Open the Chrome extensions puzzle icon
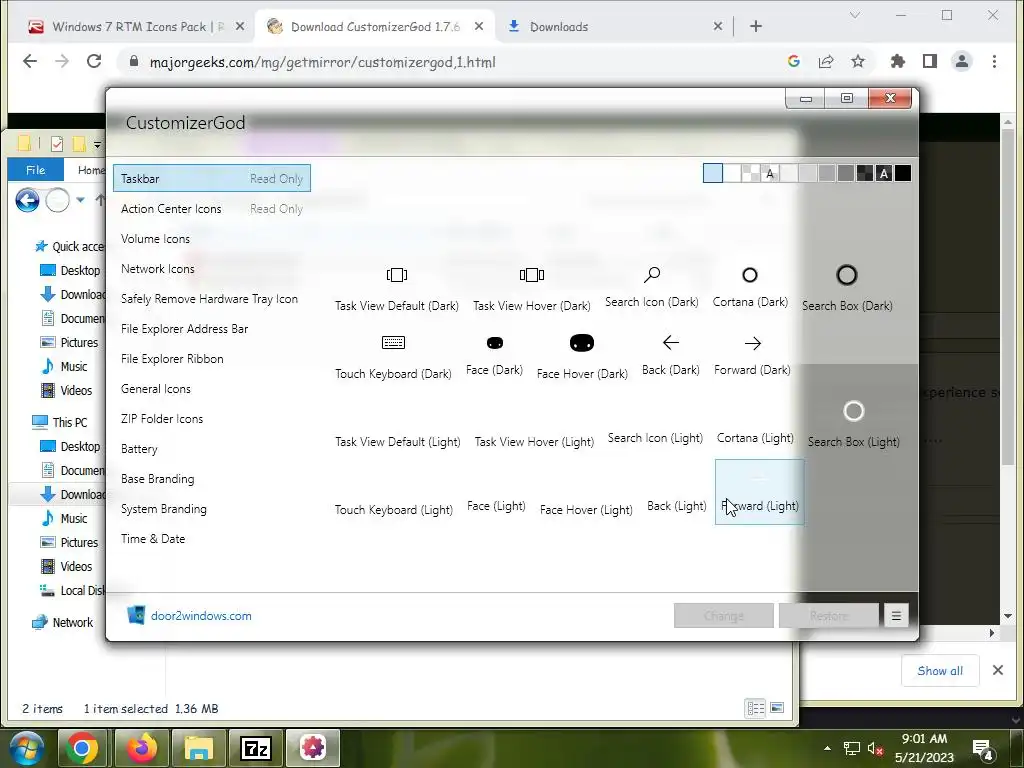The image size is (1024, 768). tap(898, 61)
